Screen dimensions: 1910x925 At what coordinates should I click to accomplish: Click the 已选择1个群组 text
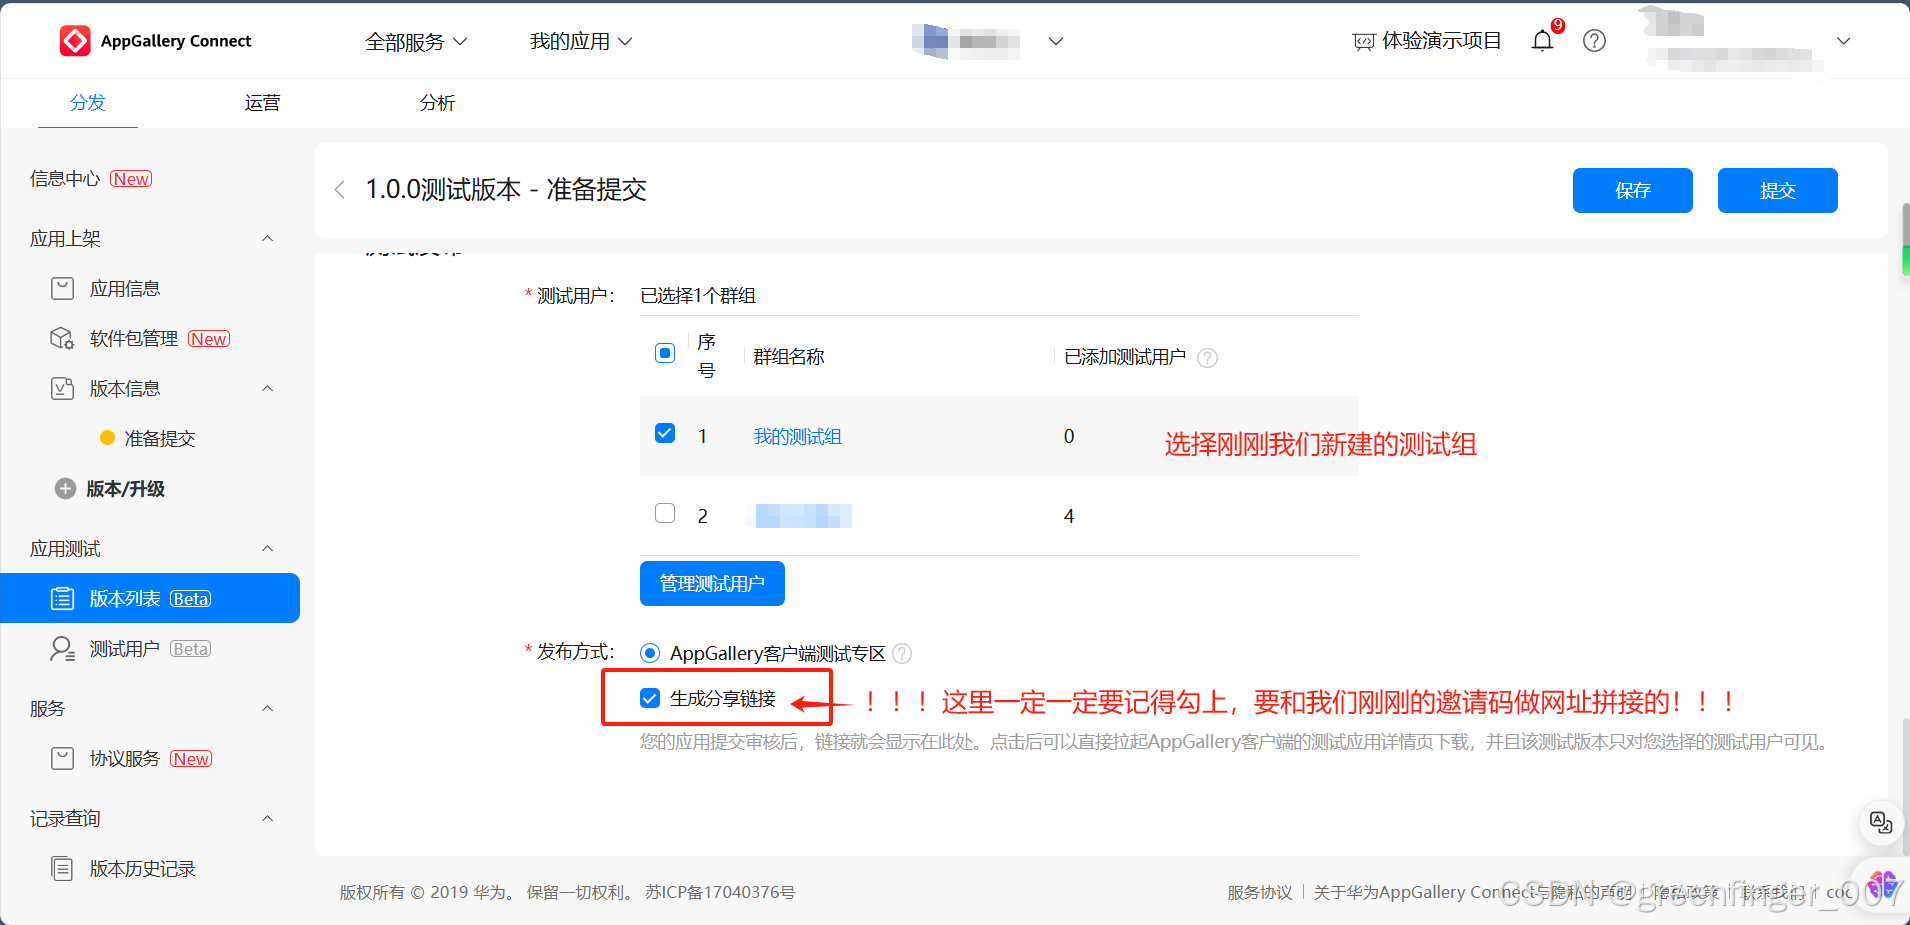[x=698, y=296]
